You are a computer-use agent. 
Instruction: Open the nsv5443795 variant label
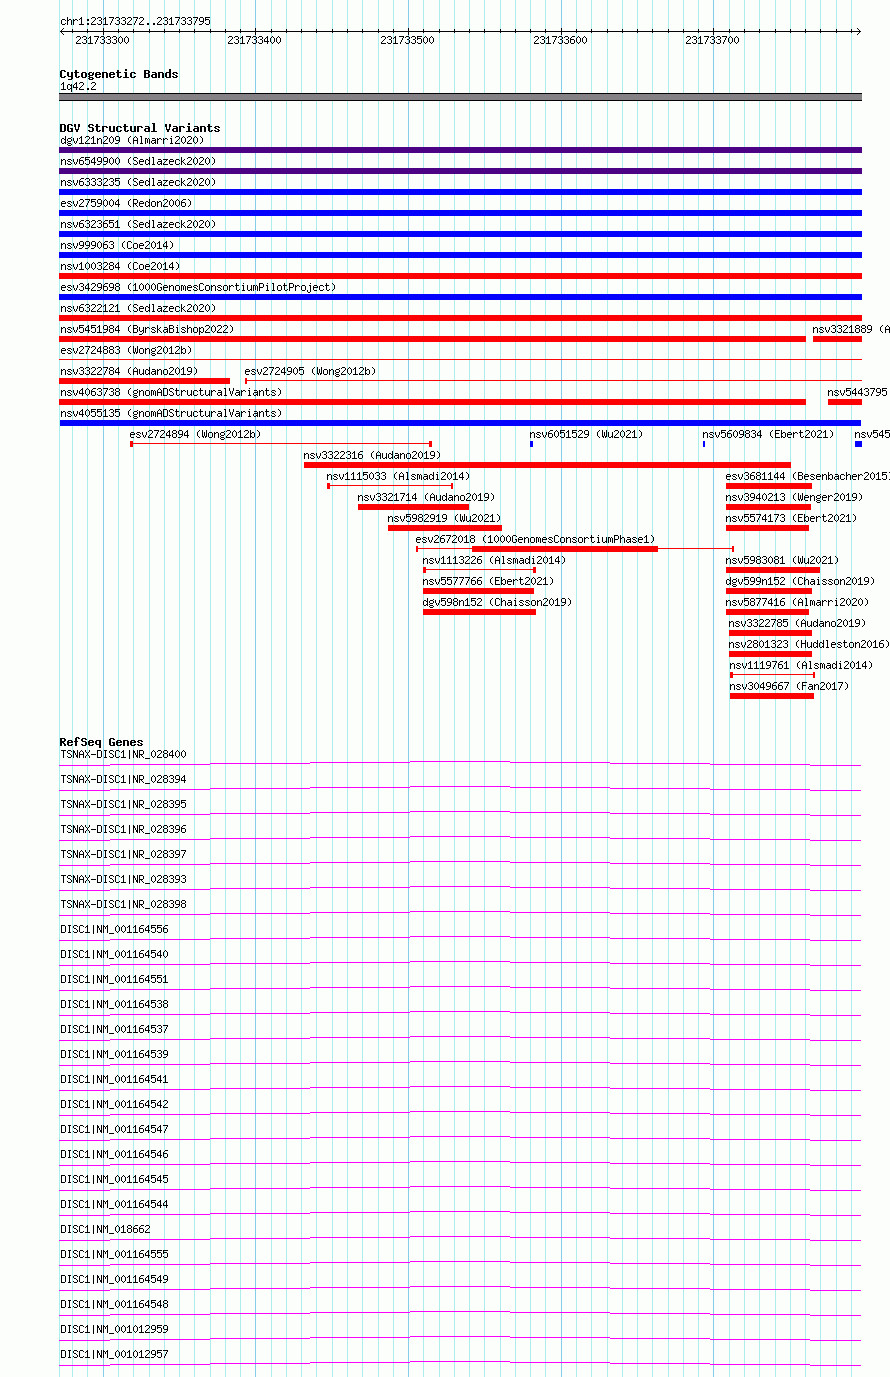coord(858,392)
